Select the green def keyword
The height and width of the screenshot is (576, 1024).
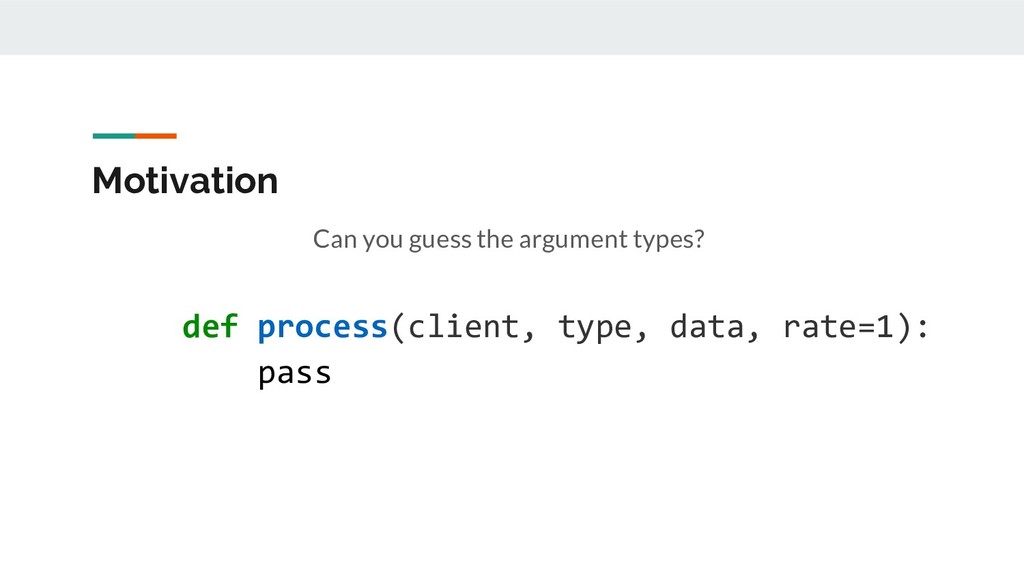(x=210, y=326)
